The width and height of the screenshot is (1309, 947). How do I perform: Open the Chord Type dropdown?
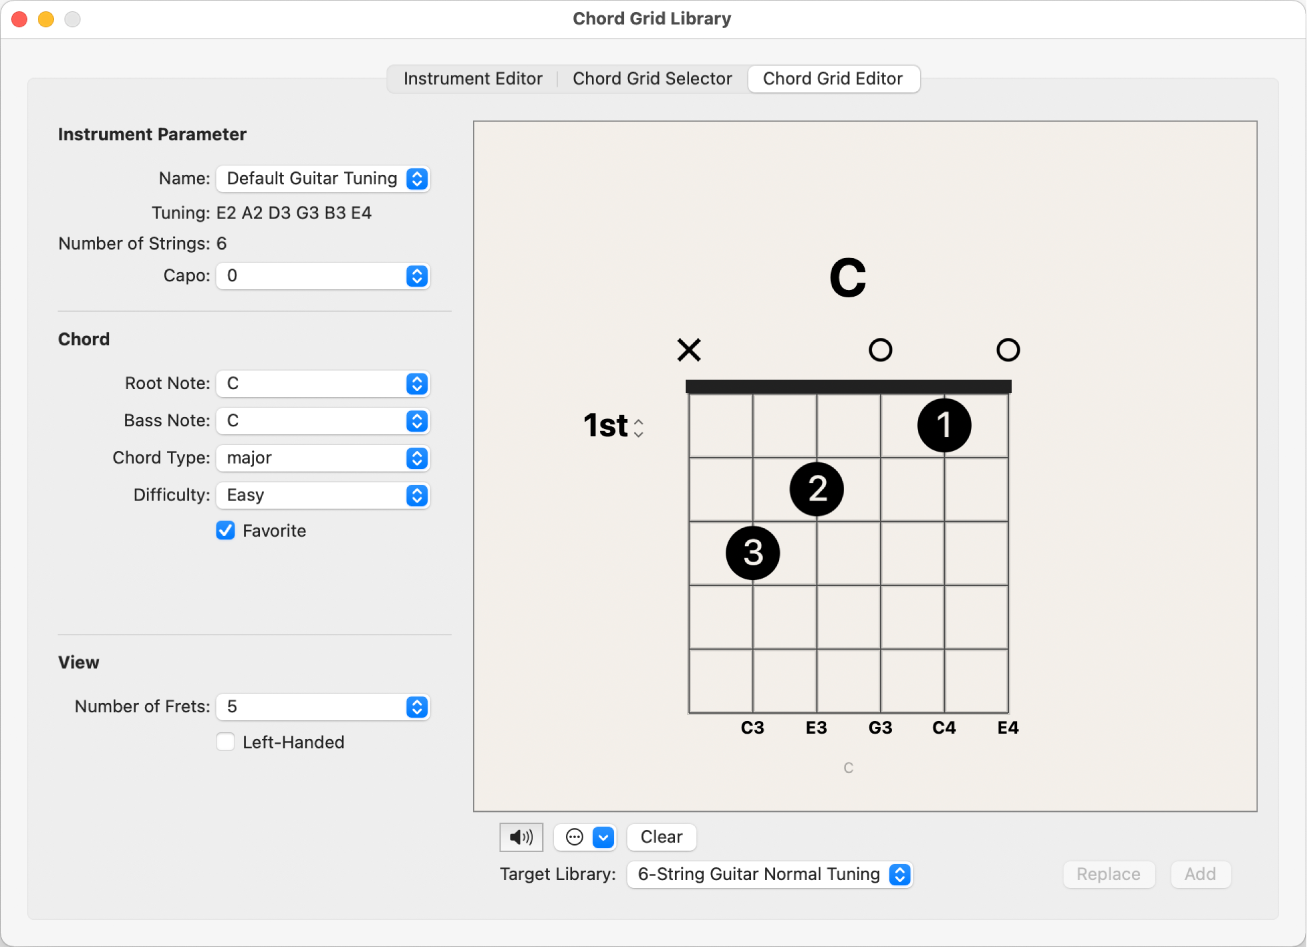click(x=322, y=458)
